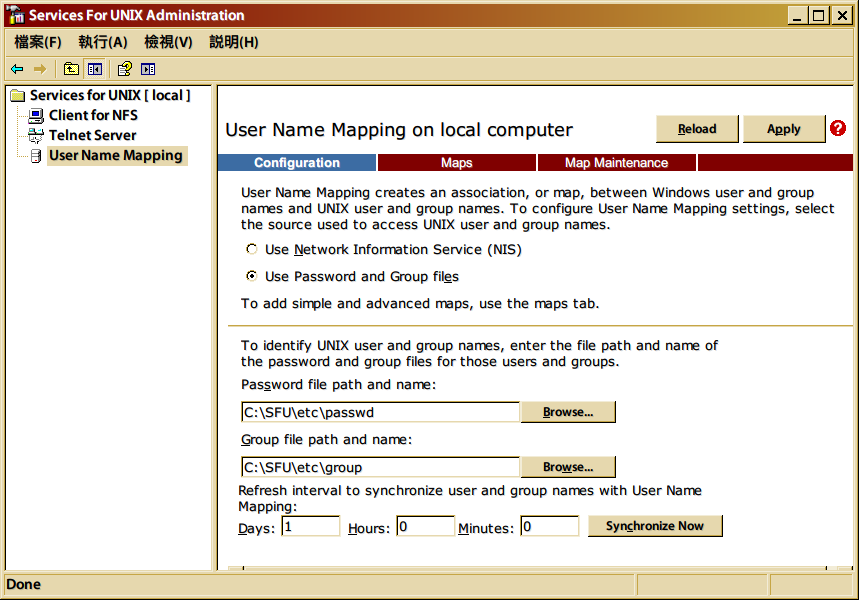859x600 pixels.
Task: Click the red help question mark beside Apply
Action: point(837,128)
